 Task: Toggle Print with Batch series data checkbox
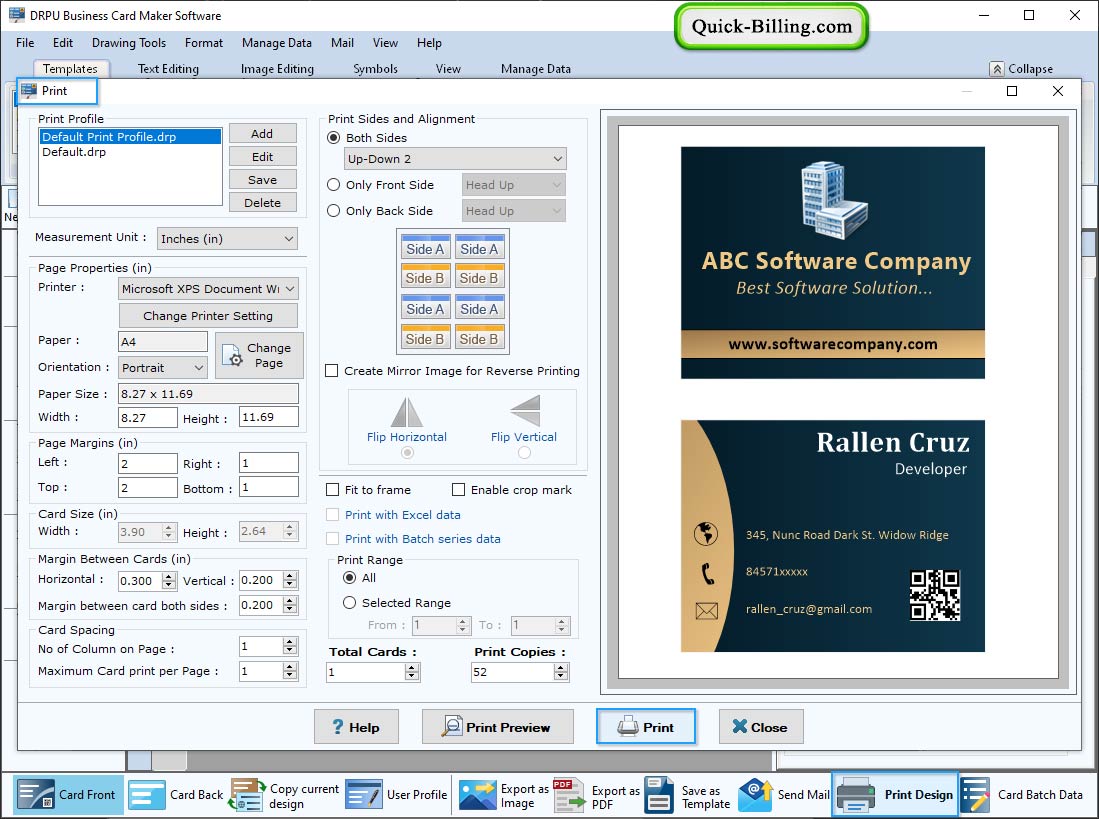[333, 539]
